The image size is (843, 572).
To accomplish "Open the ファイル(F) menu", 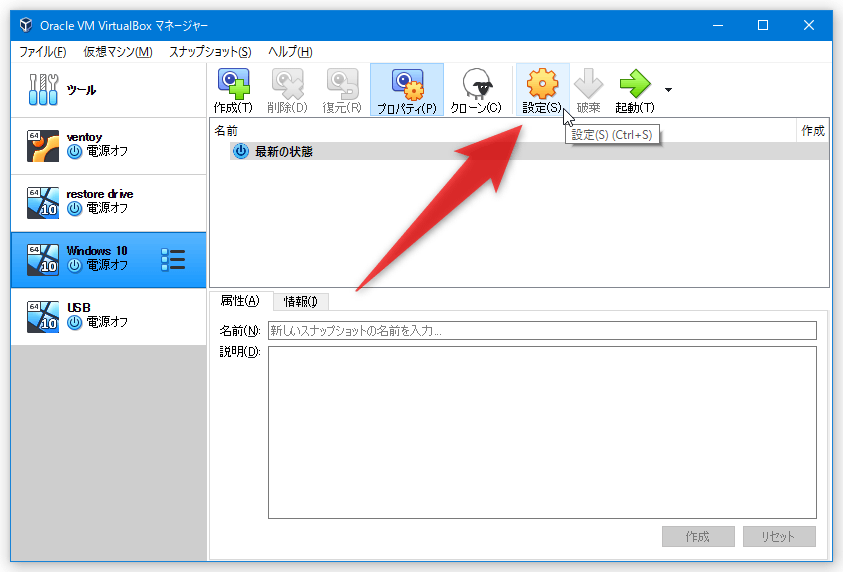I will (x=42, y=52).
